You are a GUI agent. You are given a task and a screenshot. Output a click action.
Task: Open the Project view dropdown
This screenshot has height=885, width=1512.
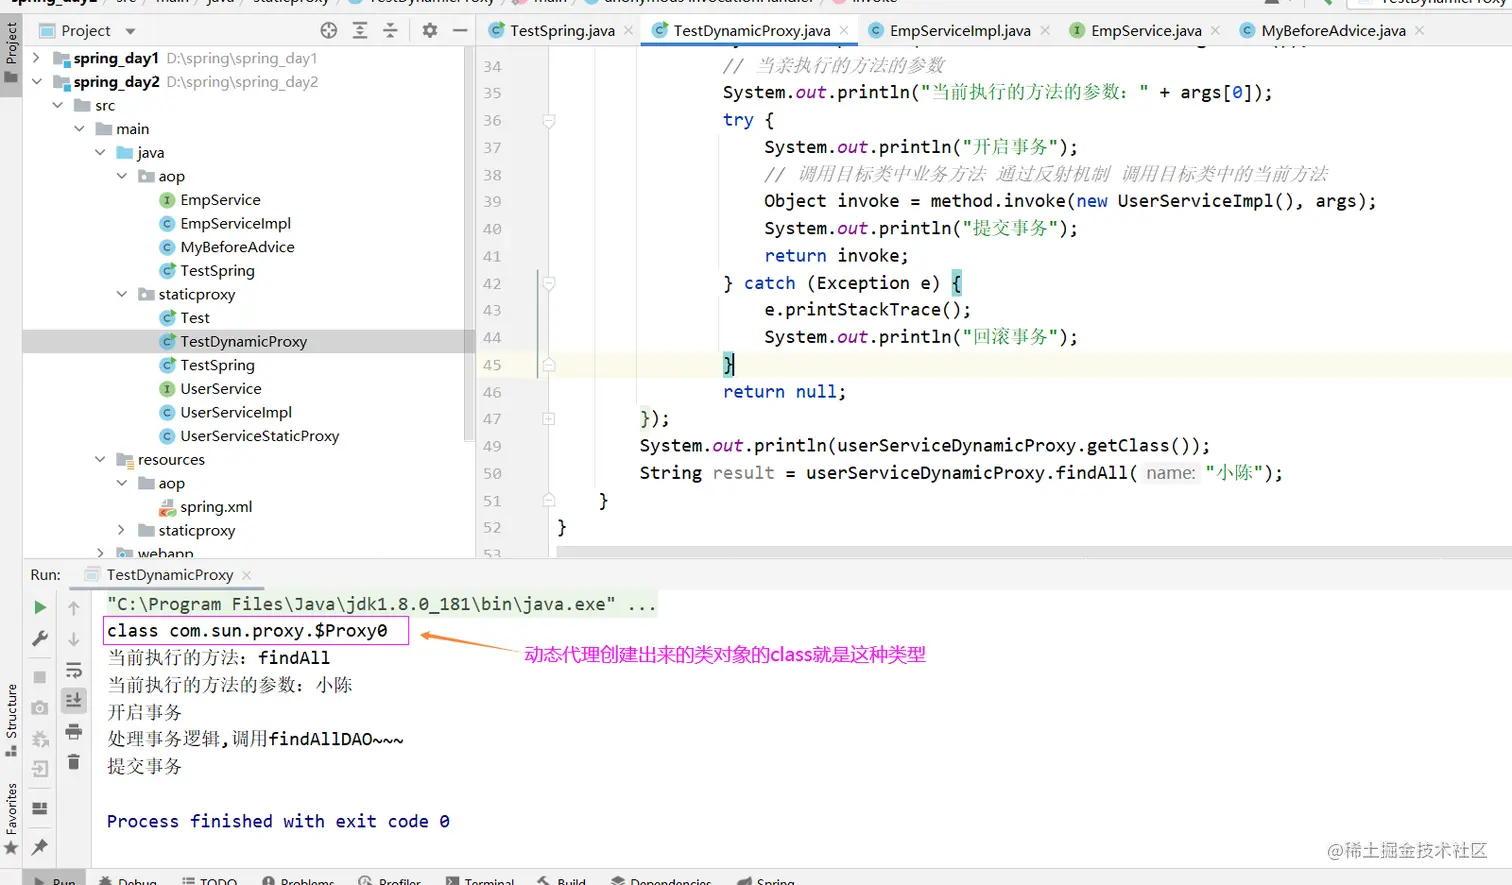(130, 31)
